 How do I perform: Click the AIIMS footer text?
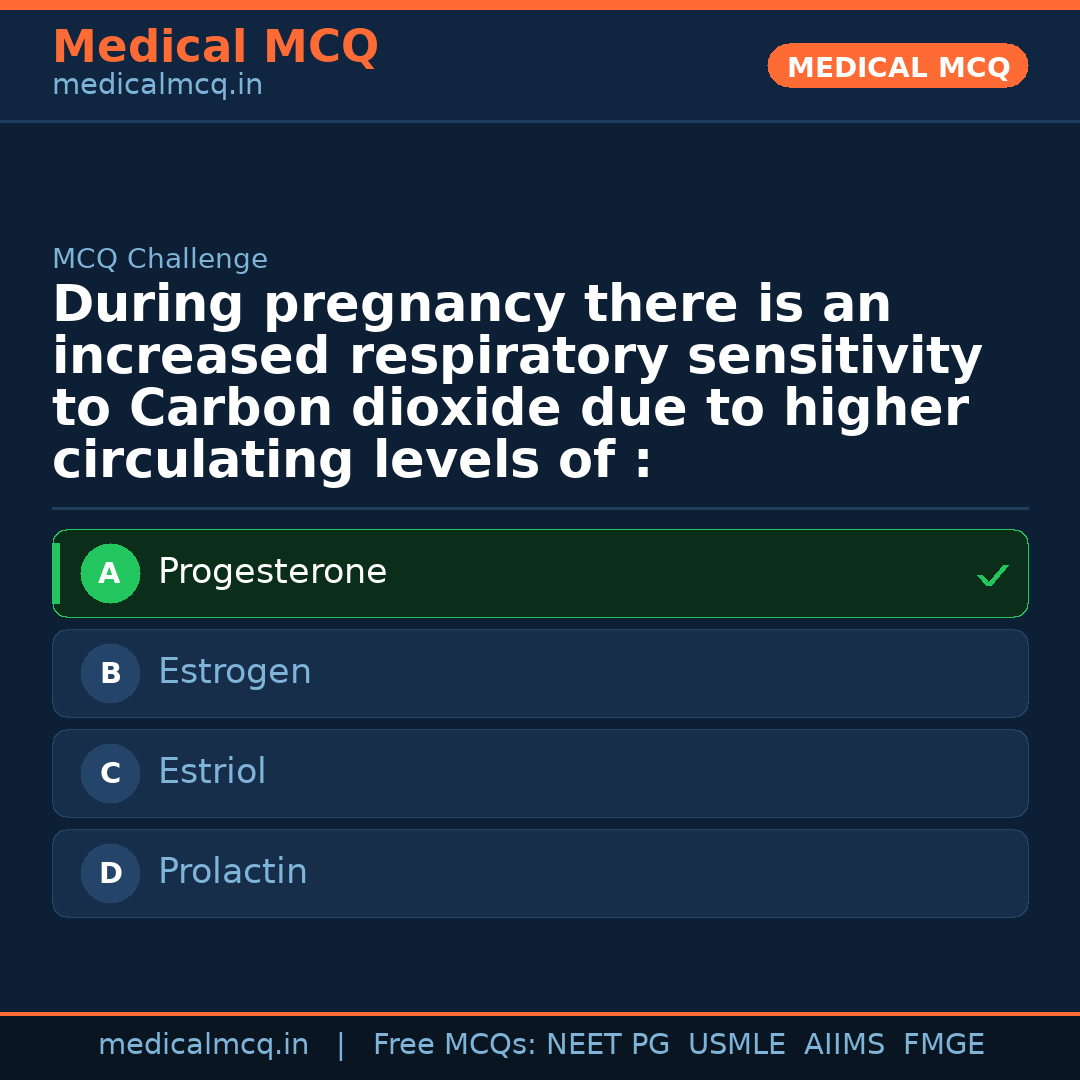tap(844, 1045)
